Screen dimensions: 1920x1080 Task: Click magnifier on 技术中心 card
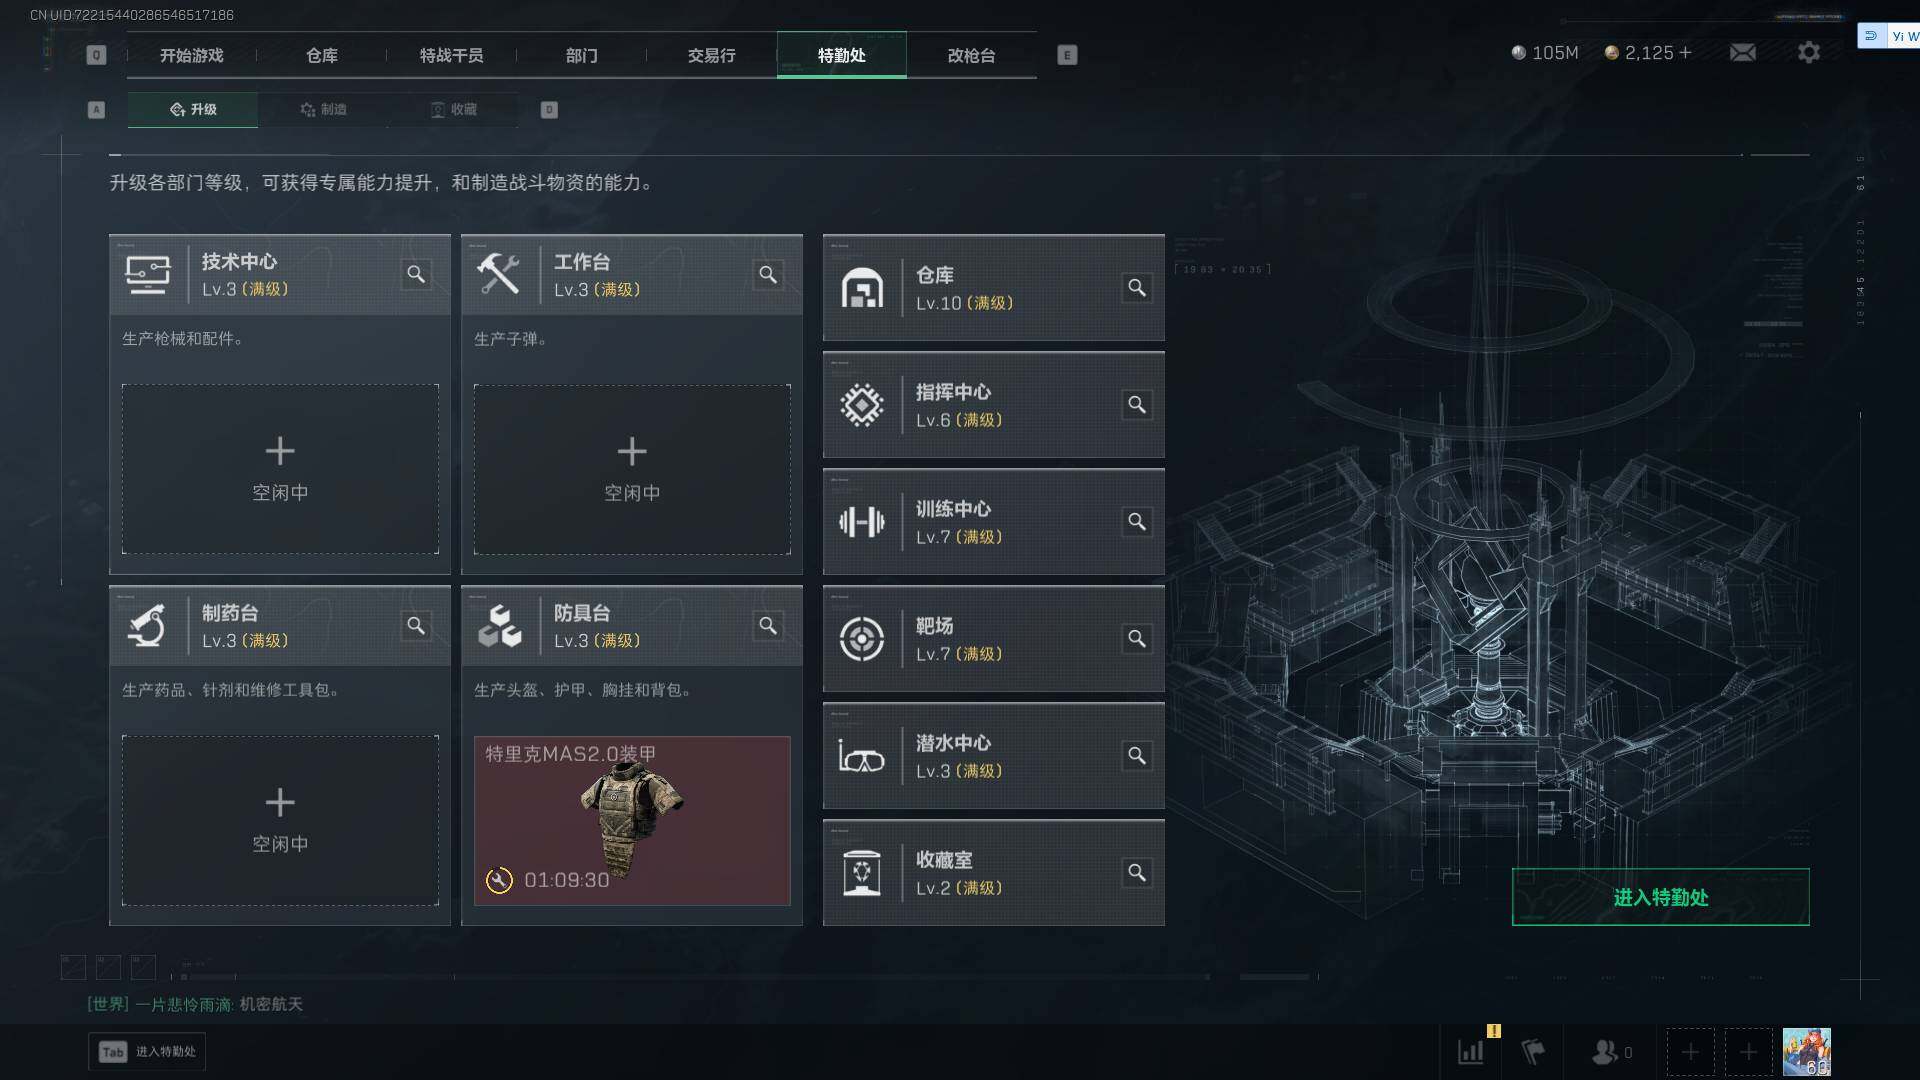[x=416, y=274]
